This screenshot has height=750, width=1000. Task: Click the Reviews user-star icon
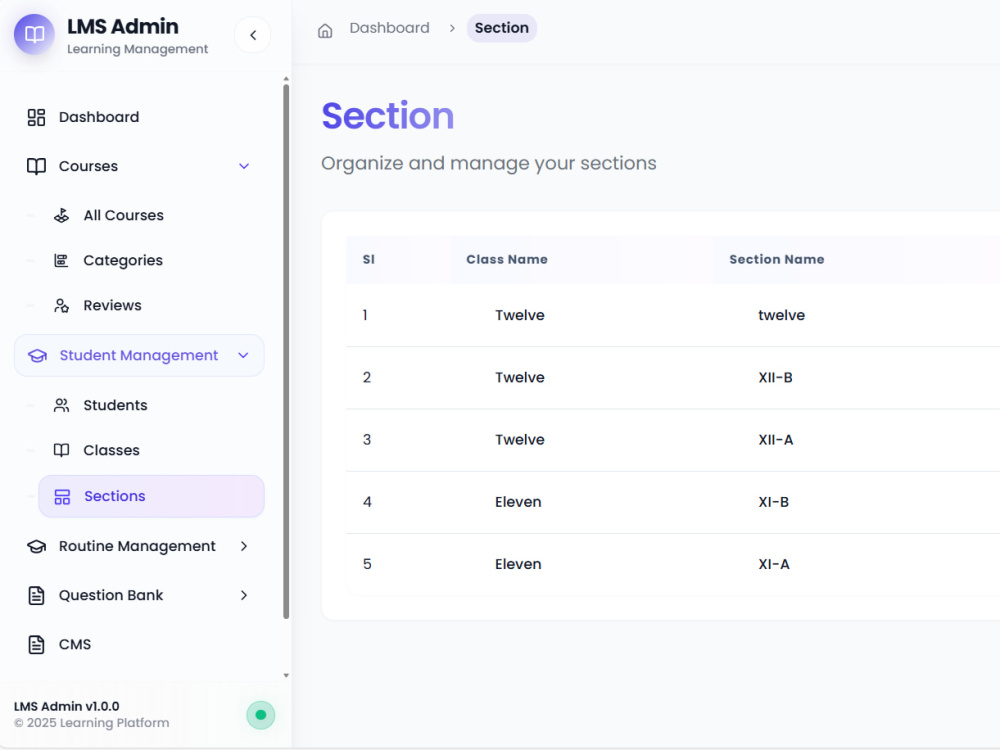[61, 305]
